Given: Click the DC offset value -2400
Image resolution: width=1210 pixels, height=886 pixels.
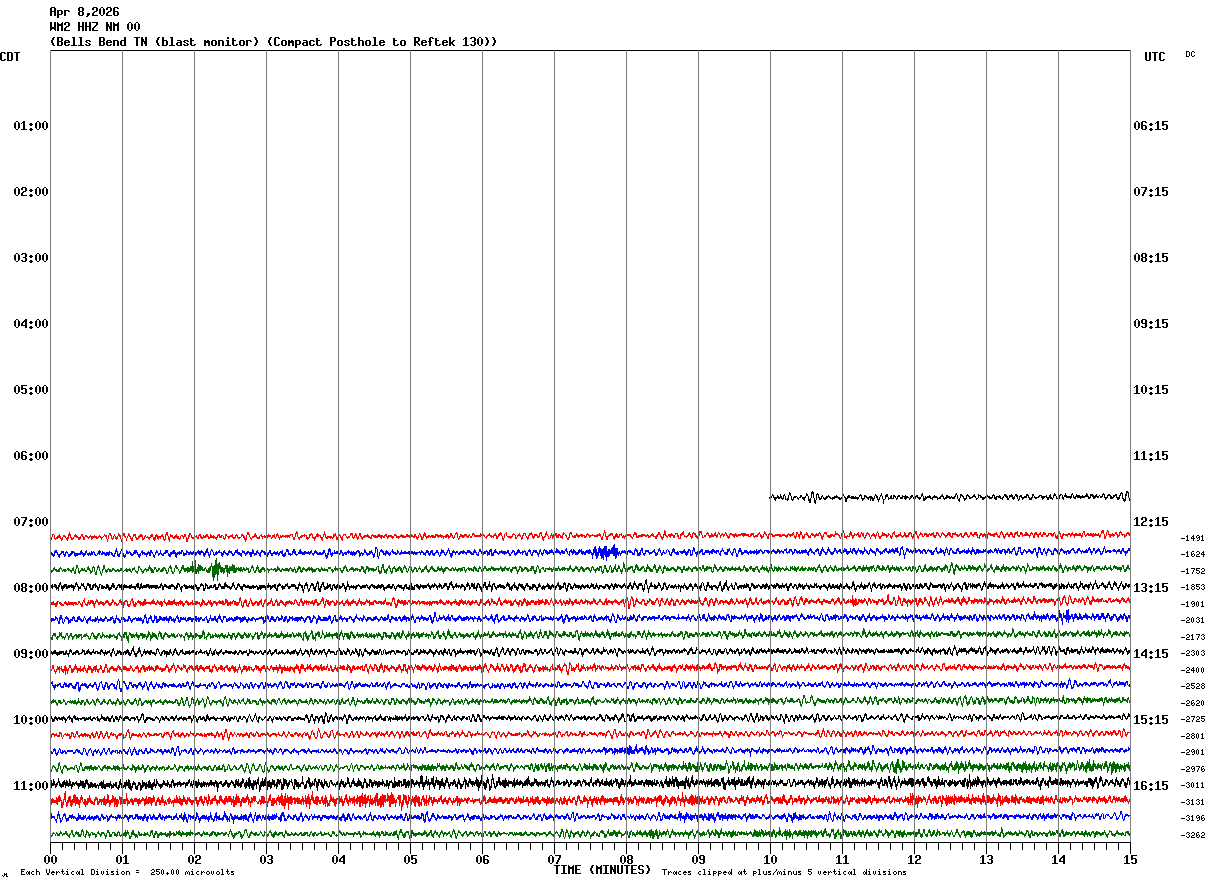Looking at the screenshot, I should tap(1193, 670).
